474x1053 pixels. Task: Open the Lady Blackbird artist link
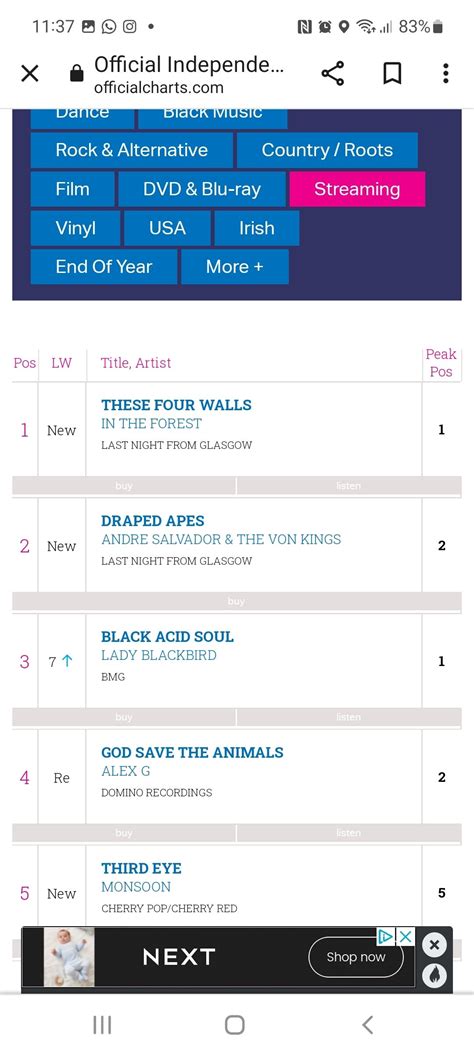point(158,655)
